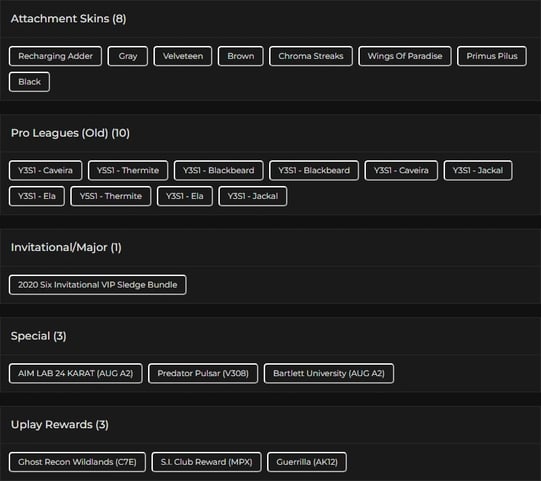Select the Black attachment skin tag
This screenshot has height=481, width=541.
[x=29, y=82]
